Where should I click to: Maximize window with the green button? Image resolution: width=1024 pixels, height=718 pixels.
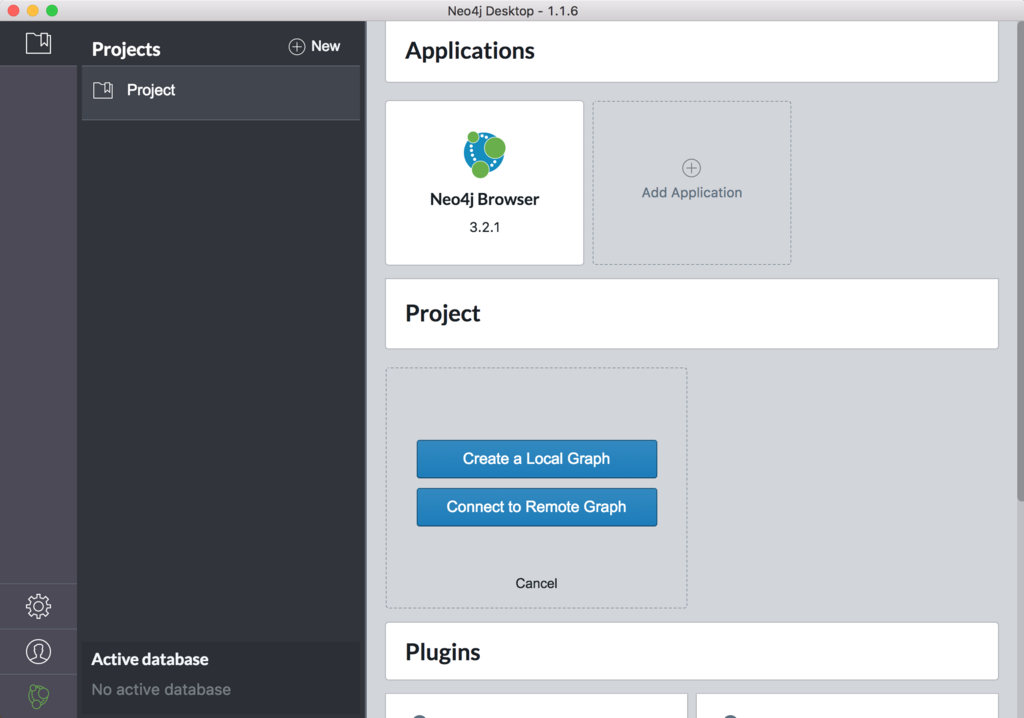coord(52,10)
